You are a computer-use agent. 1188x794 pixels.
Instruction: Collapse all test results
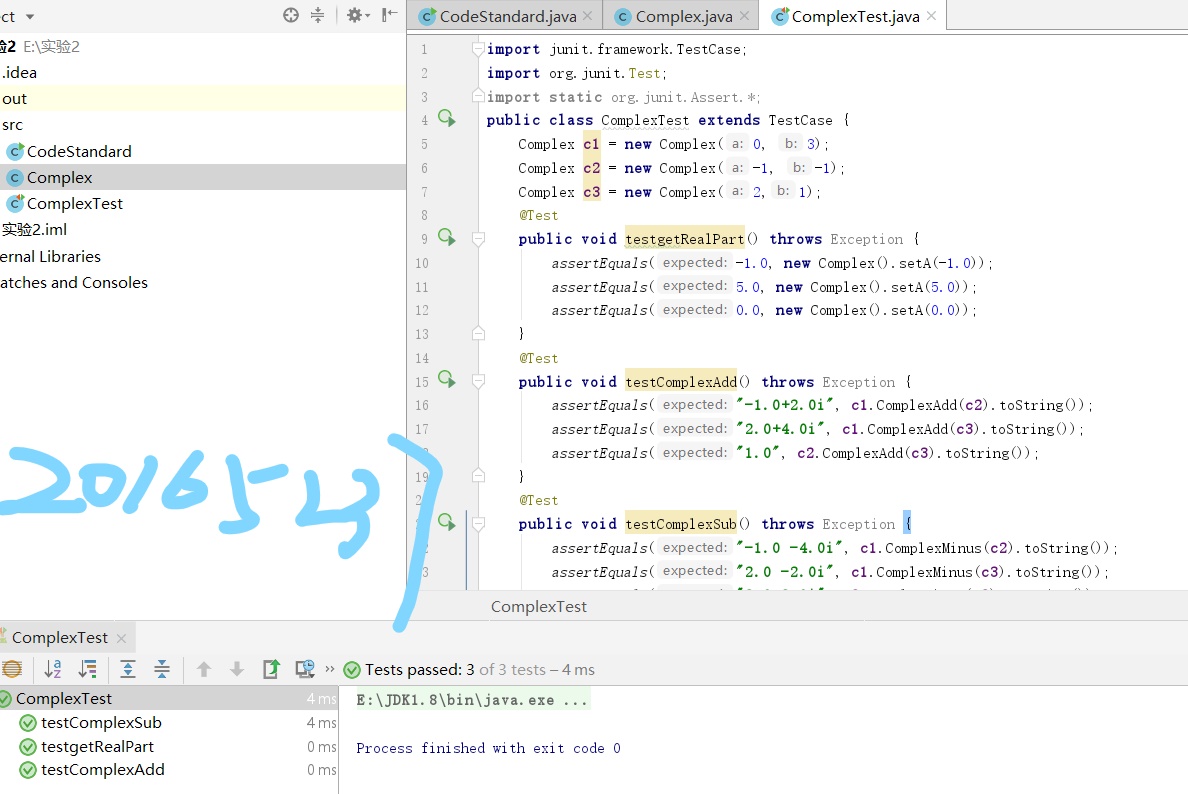(162, 669)
